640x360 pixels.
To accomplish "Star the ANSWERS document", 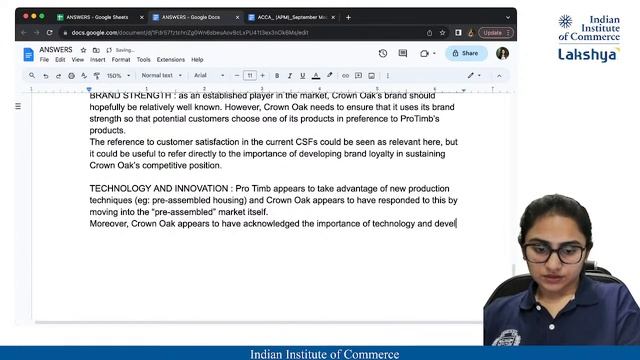I will pyautogui.click(x=83, y=50).
